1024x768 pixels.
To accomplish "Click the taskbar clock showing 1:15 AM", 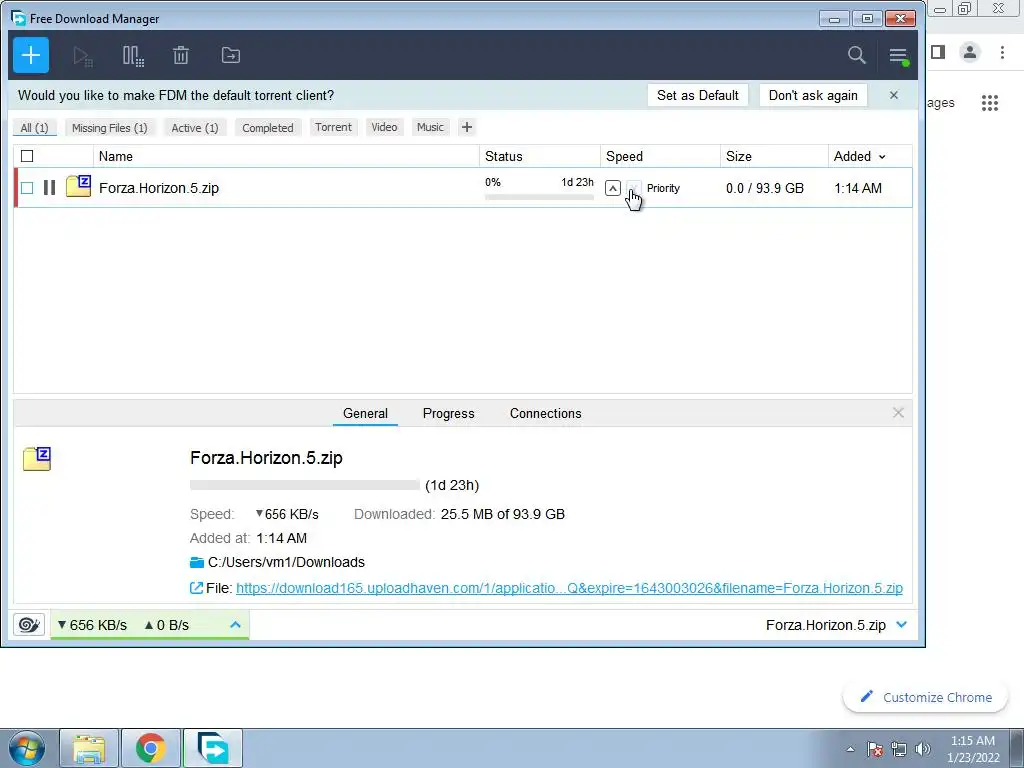I will [x=973, y=749].
